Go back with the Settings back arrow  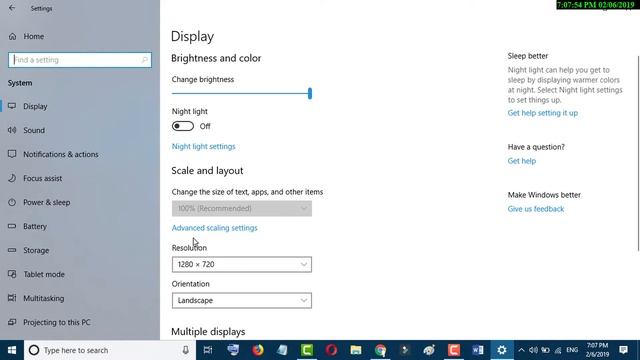point(12,8)
